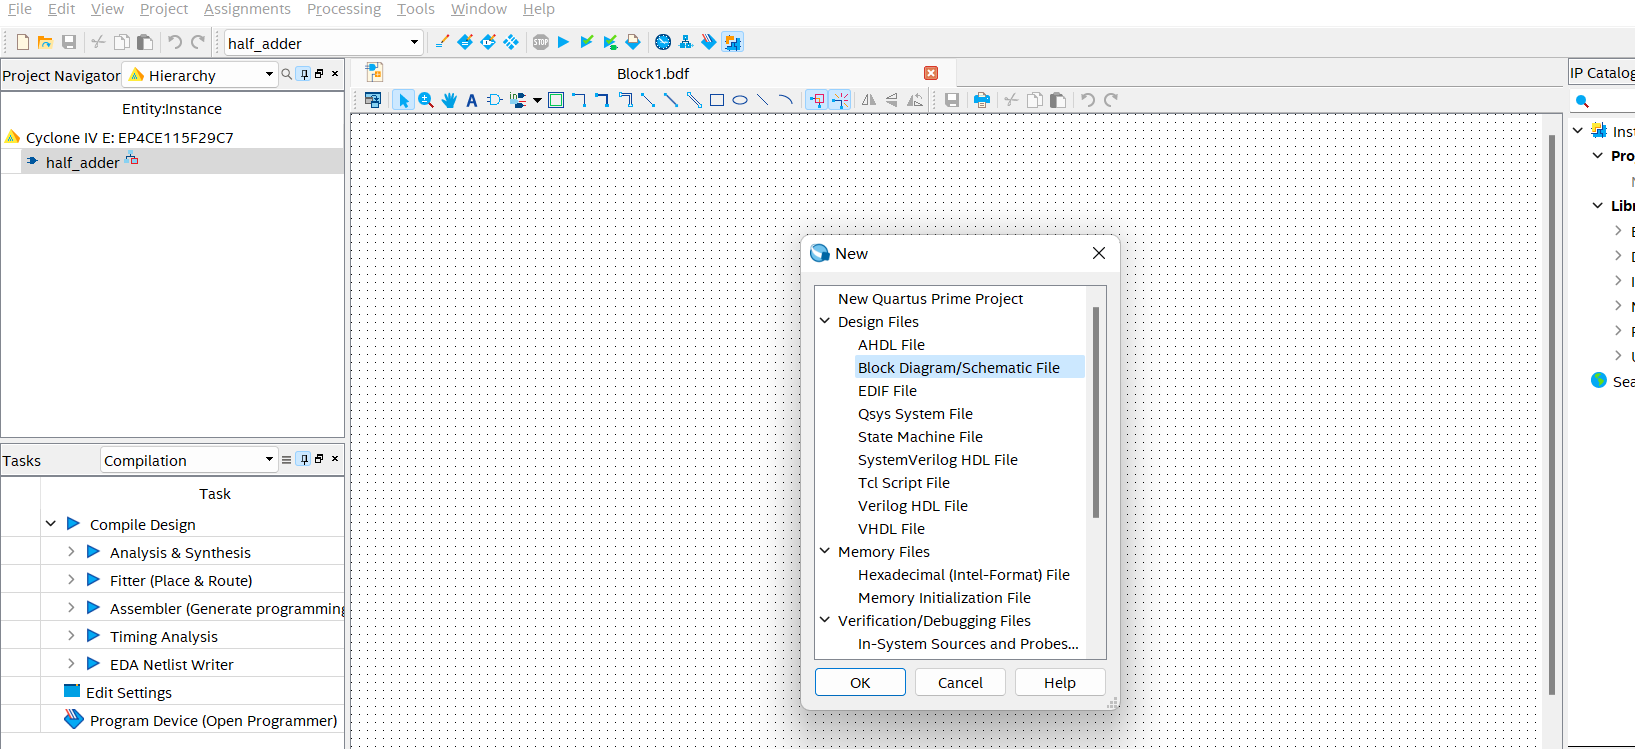This screenshot has height=749, width=1635.
Task: Click the Programmer icon in main toolbar
Action: (x=709, y=42)
